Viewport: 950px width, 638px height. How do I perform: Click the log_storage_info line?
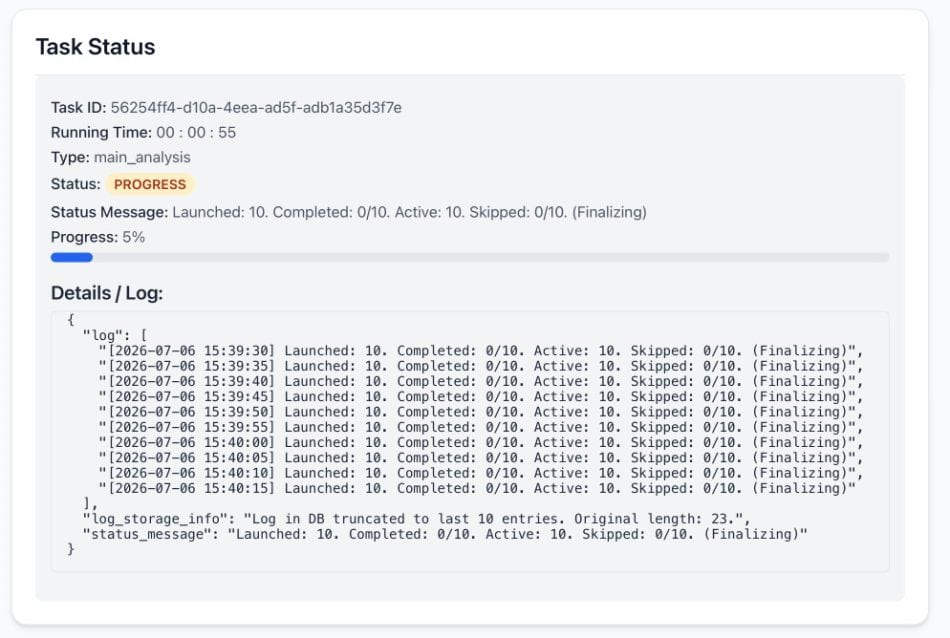(x=416, y=519)
